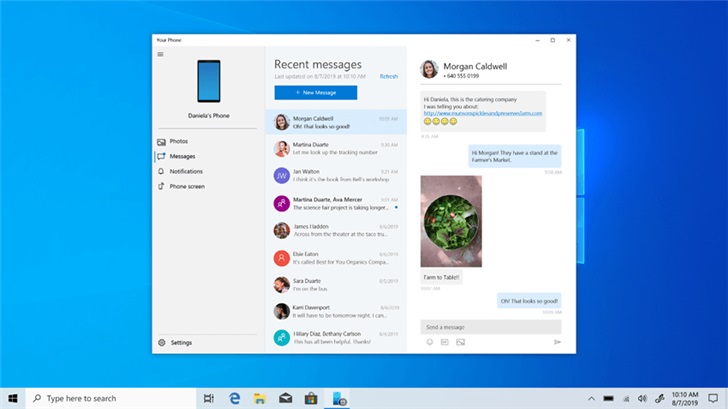Screen dimensions: 728x409
Task: Open the Notifications section
Action: [185, 171]
